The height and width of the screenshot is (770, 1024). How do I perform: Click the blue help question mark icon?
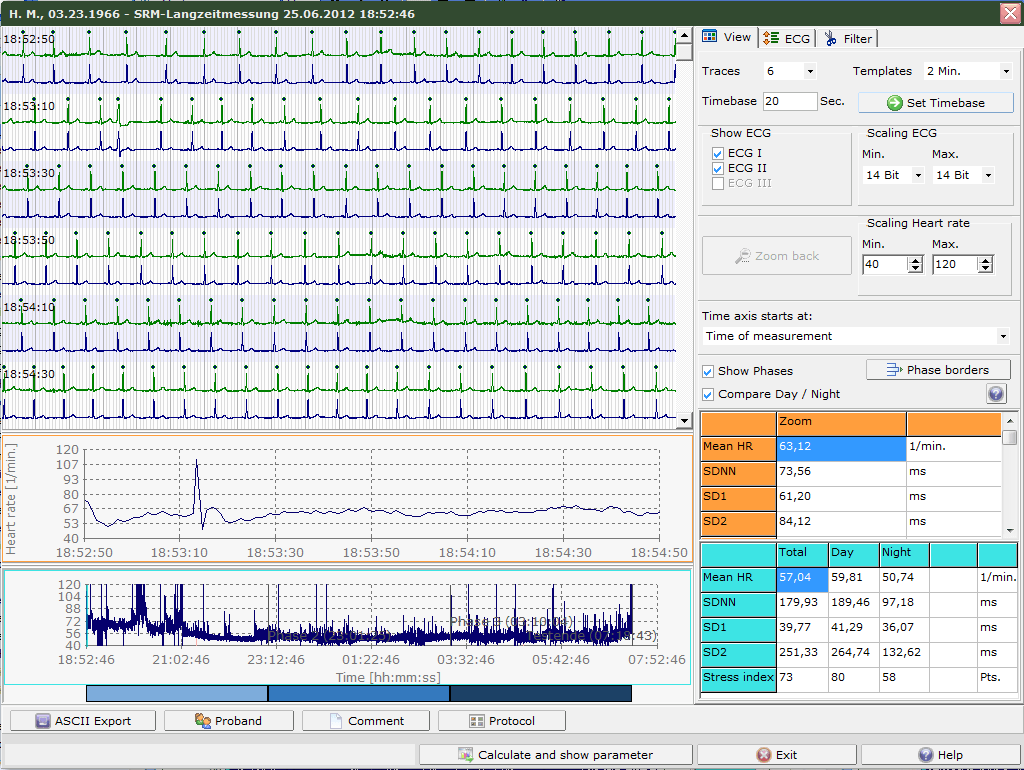[x=996, y=394]
